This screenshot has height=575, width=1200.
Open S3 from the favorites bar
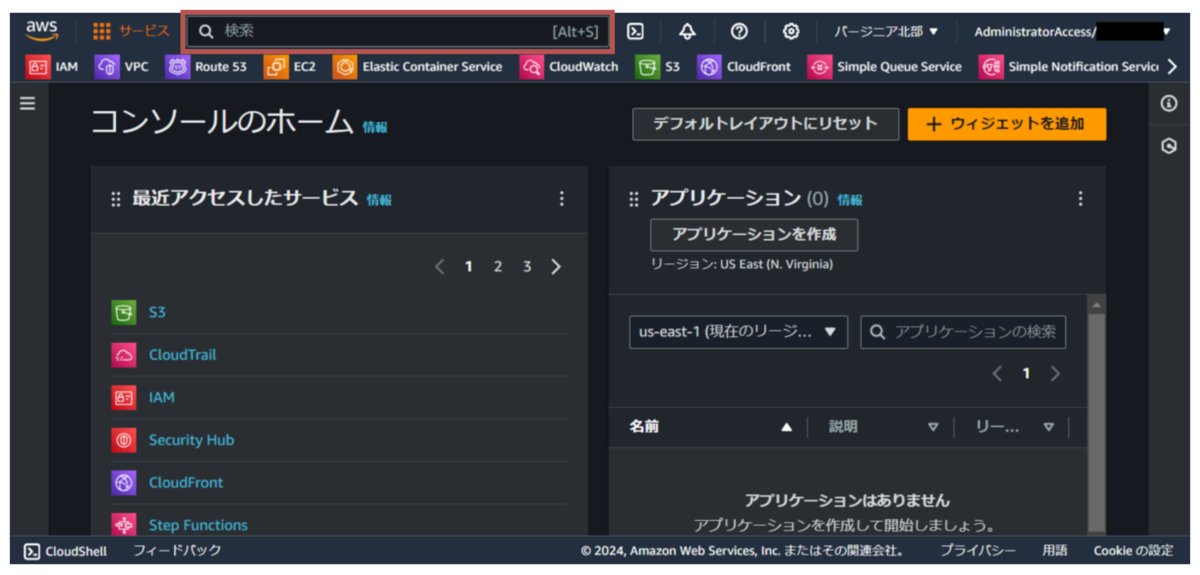coord(658,67)
